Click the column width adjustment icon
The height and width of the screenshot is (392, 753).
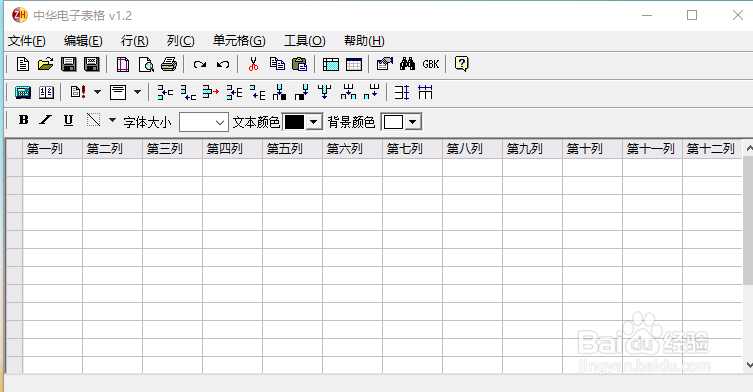pyautogui.click(x=425, y=92)
